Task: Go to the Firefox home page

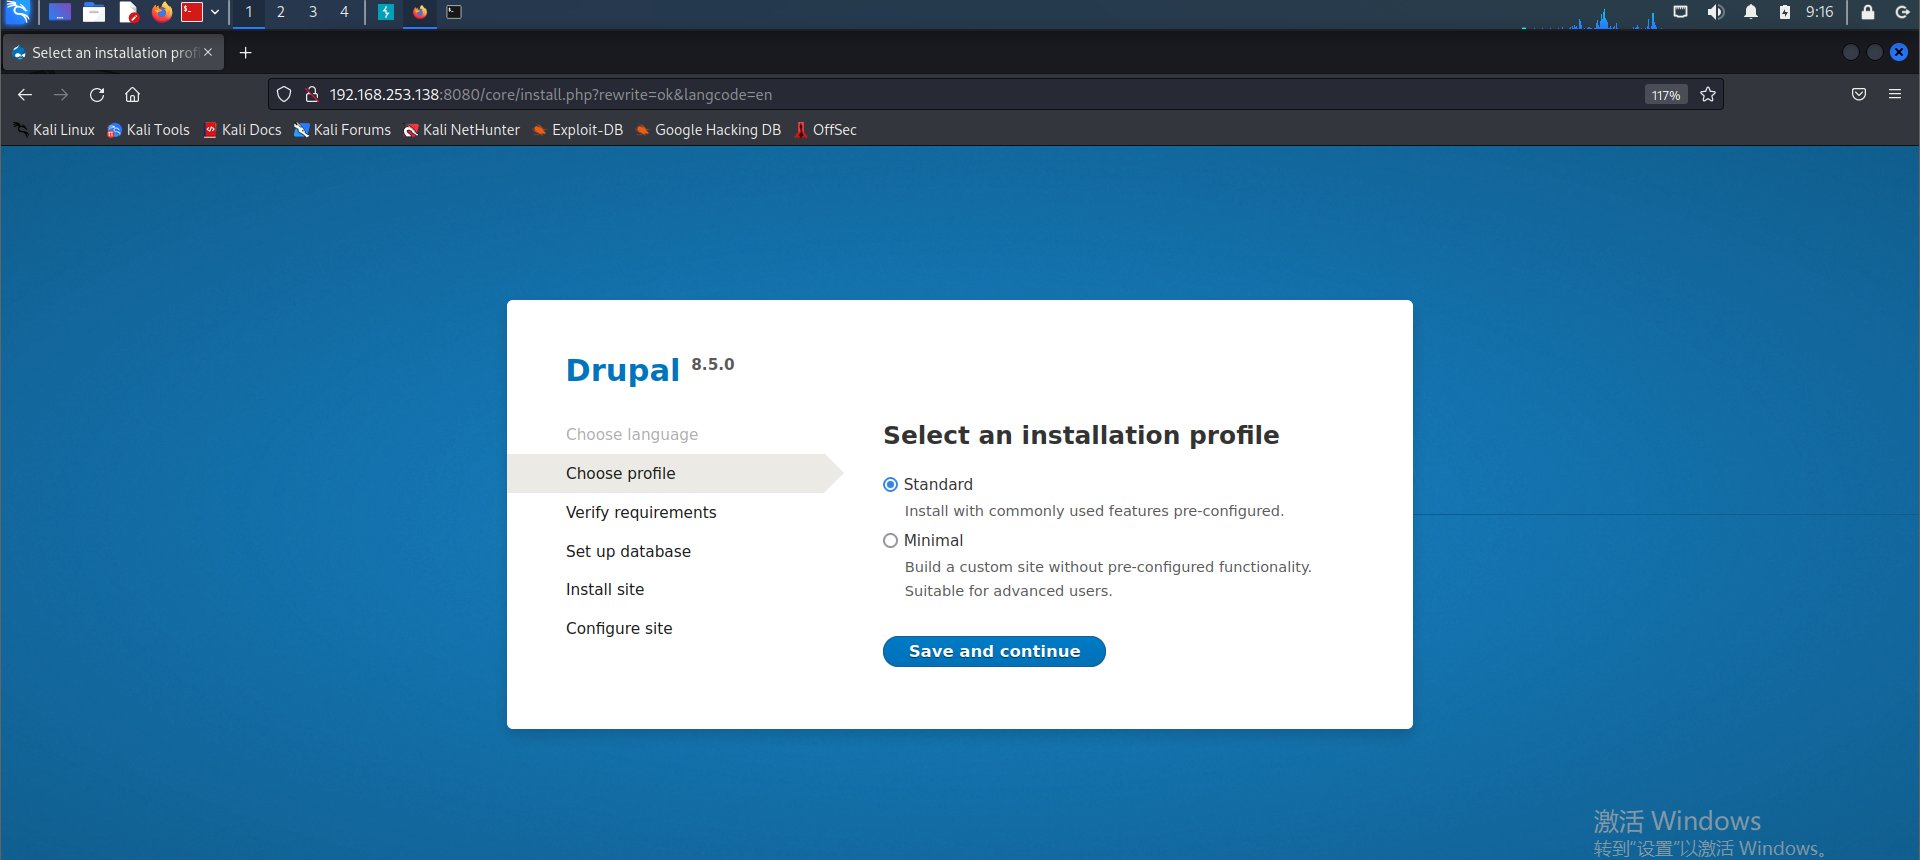Action: [x=132, y=94]
